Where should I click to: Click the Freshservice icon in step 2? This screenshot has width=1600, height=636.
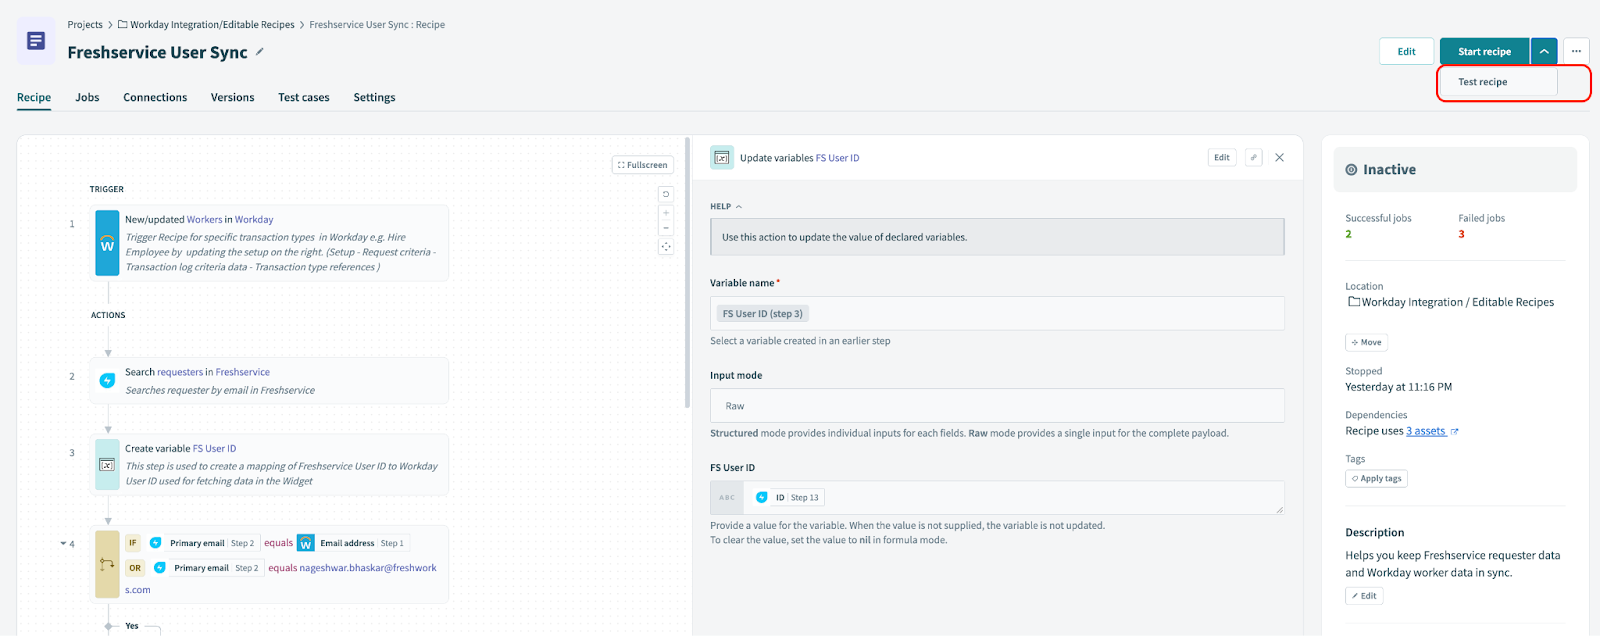click(107, 381)
